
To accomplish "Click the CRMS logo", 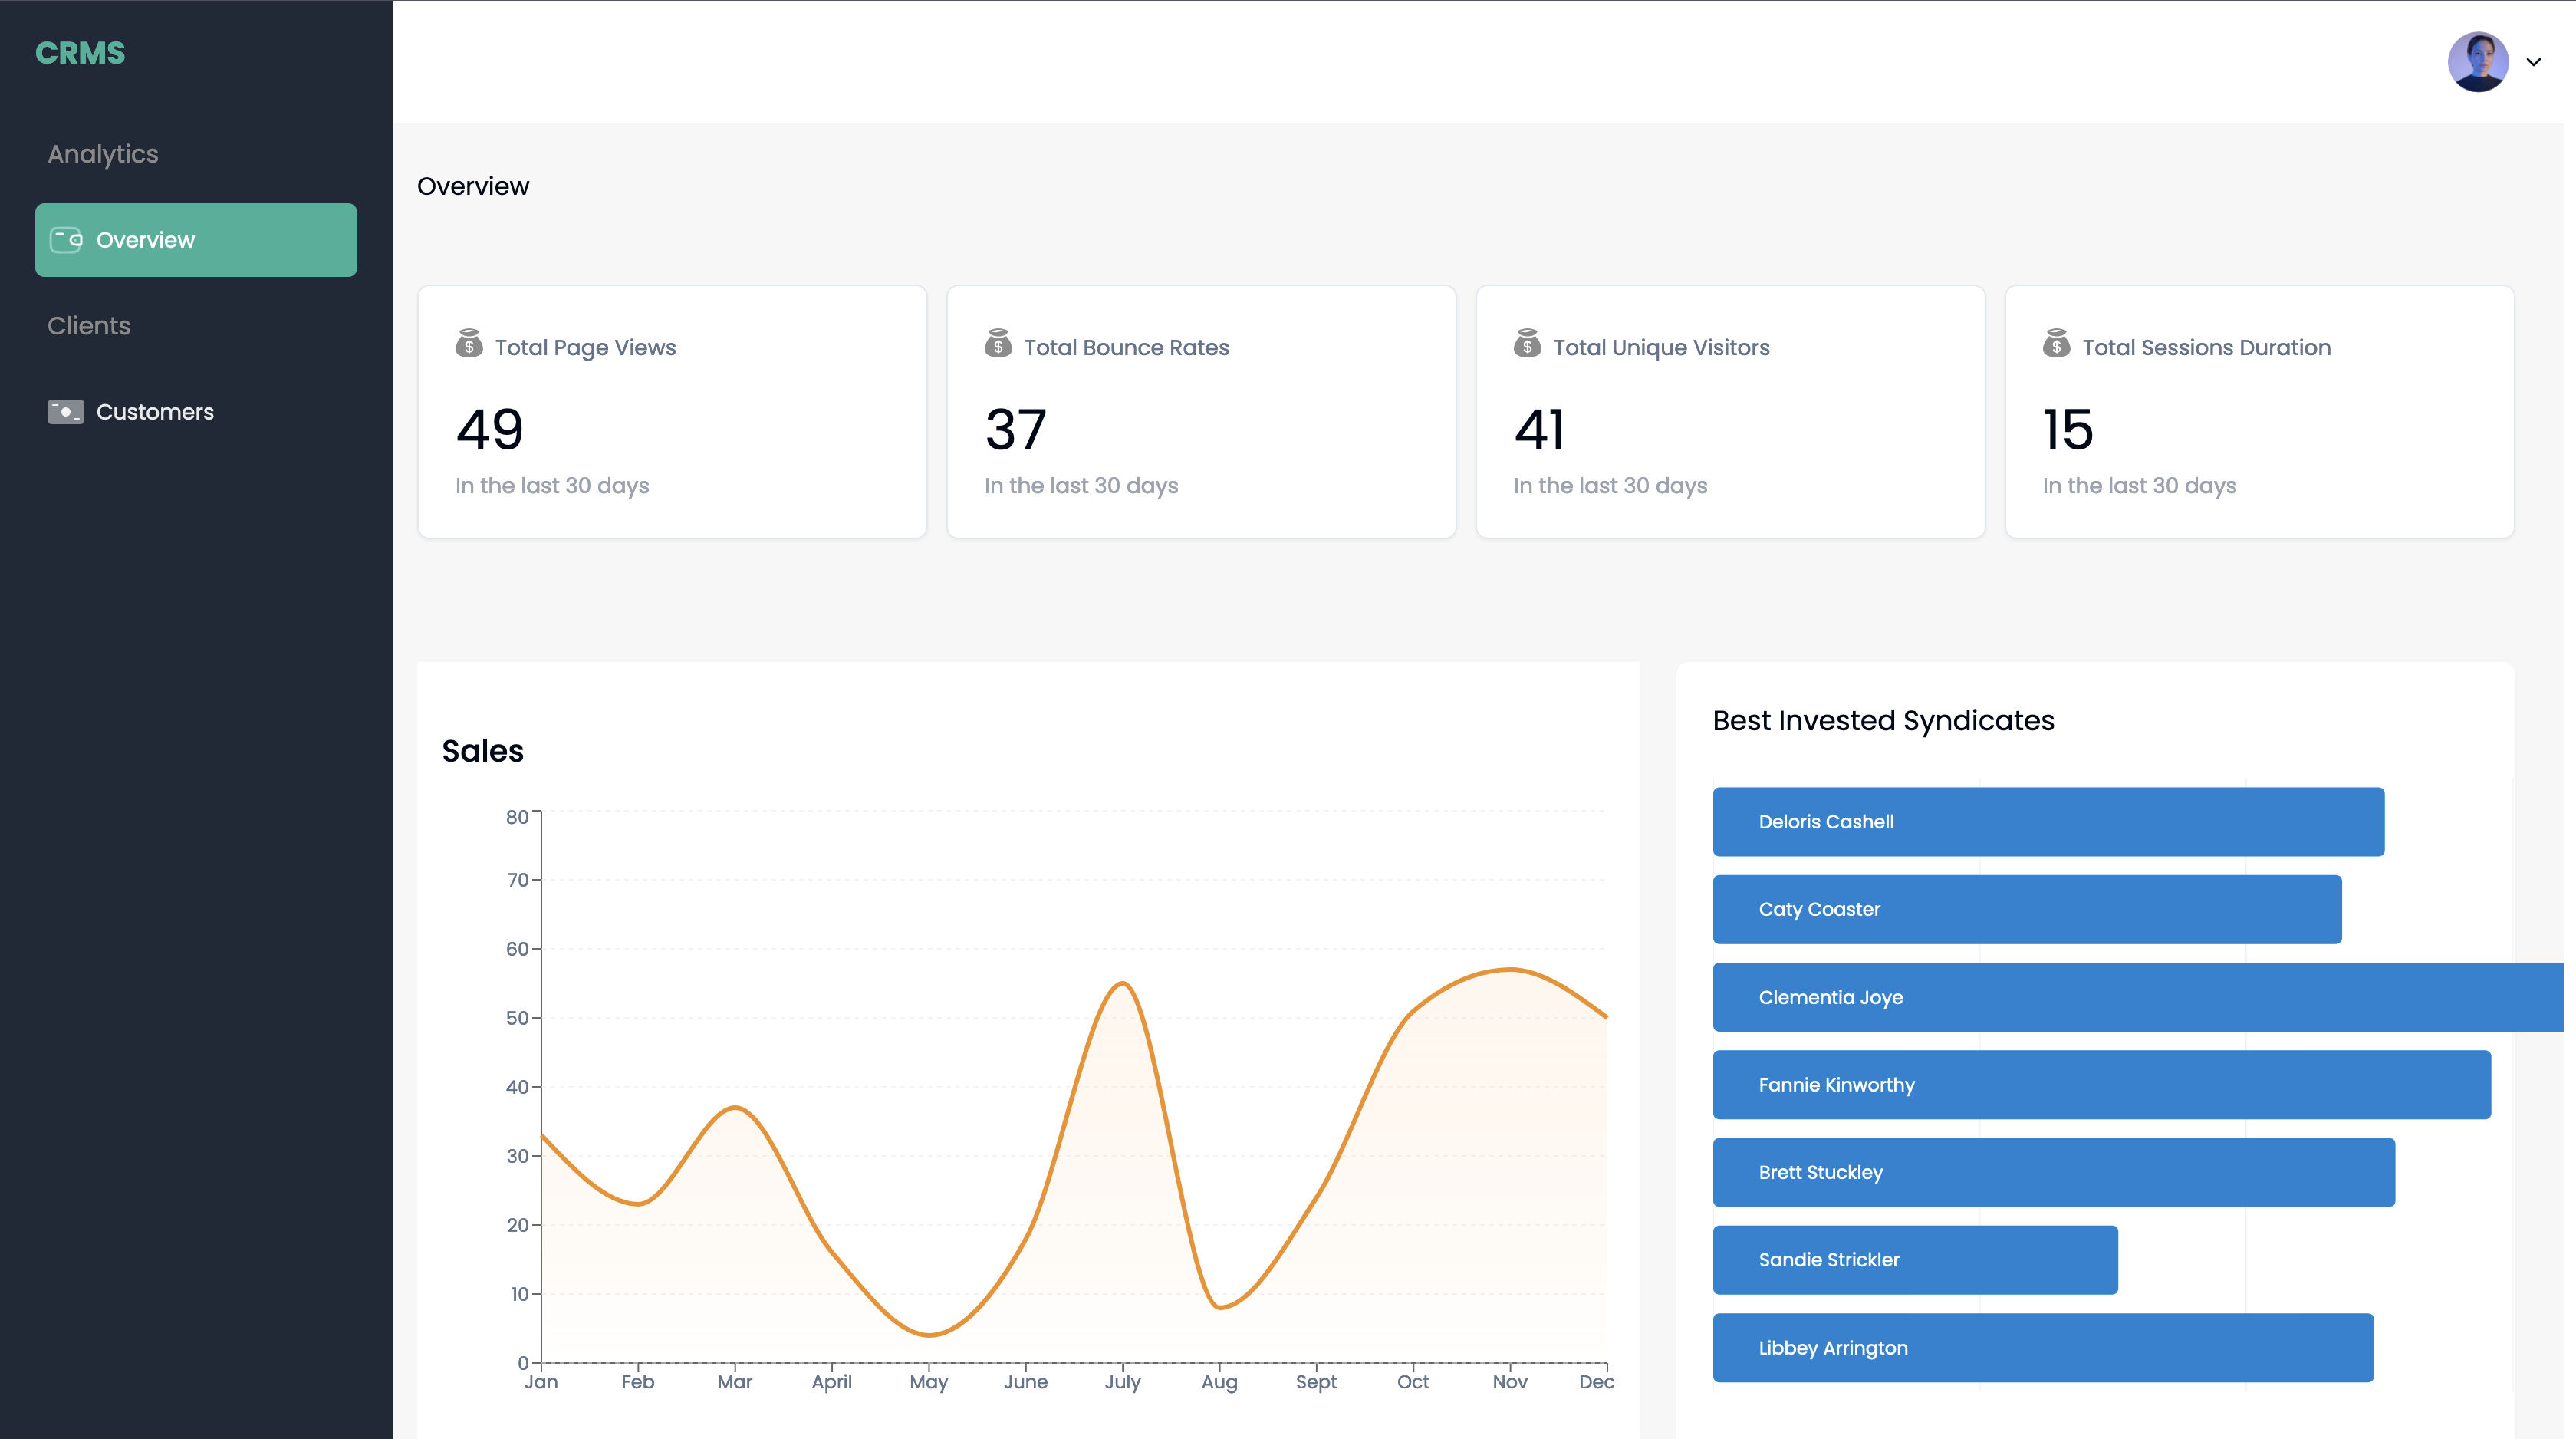I will point(80,53).
